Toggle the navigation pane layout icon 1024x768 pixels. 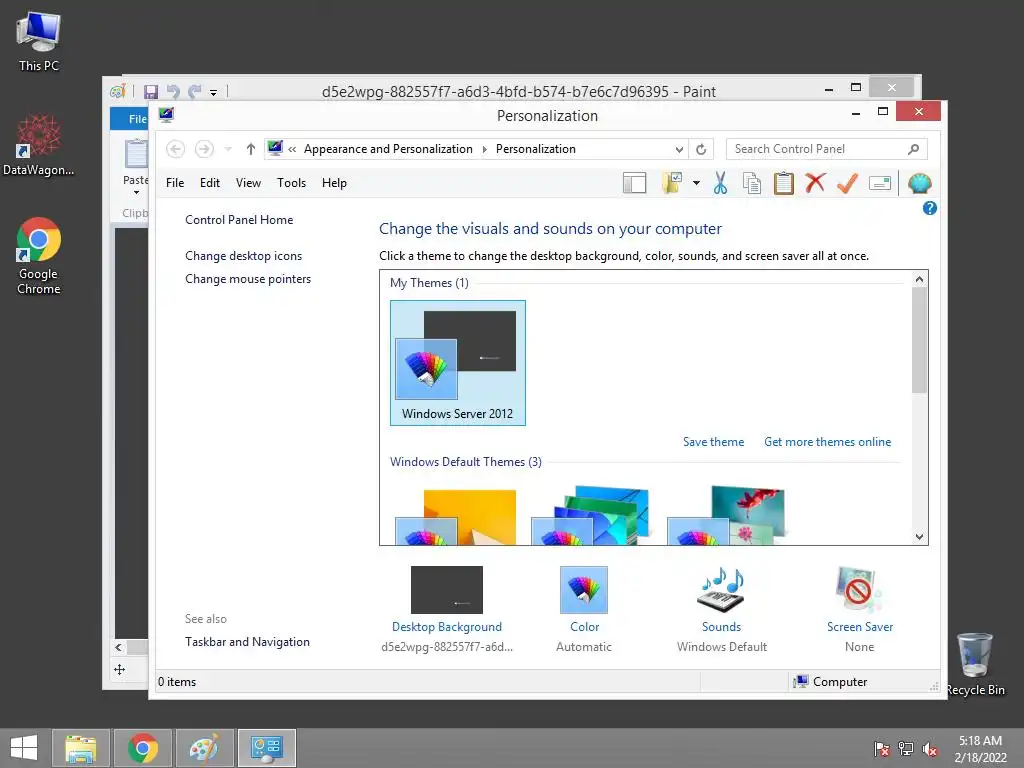[x=634, y=184]
